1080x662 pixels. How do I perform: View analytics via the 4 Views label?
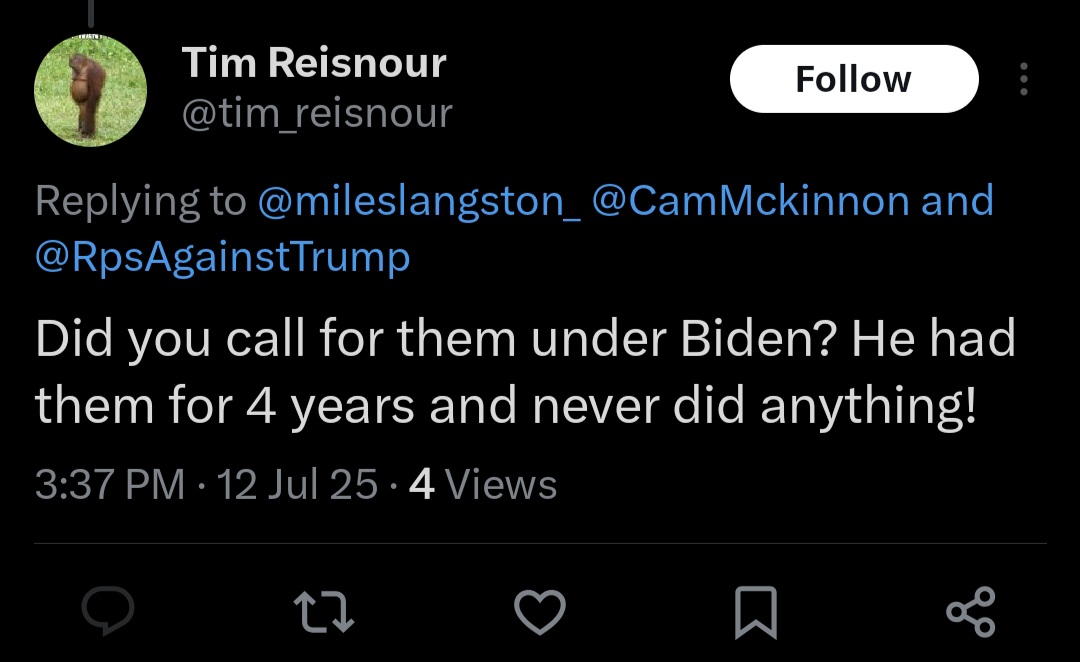pyautogui.click(x=483, y=484)
